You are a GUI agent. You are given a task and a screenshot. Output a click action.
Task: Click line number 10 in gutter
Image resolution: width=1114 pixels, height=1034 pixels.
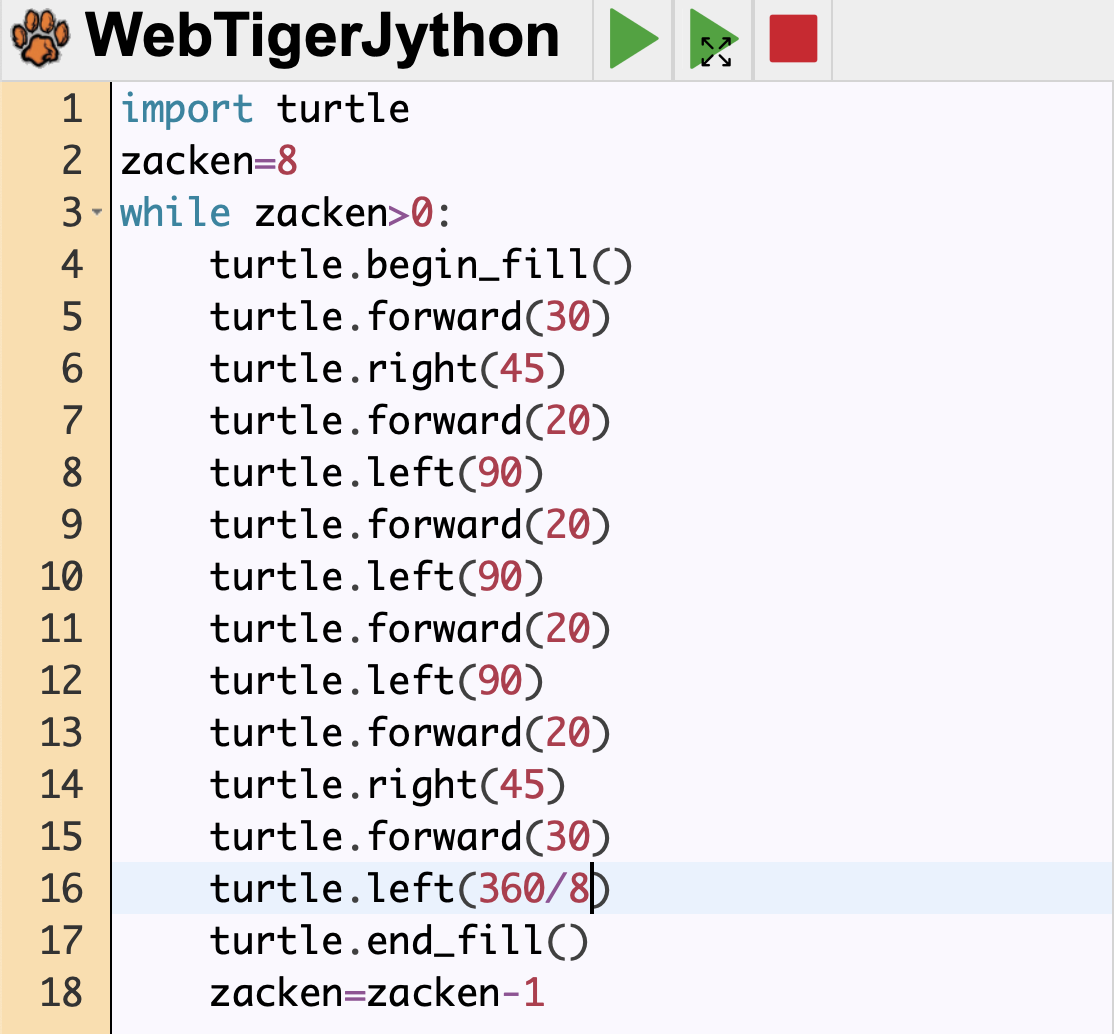62,577
